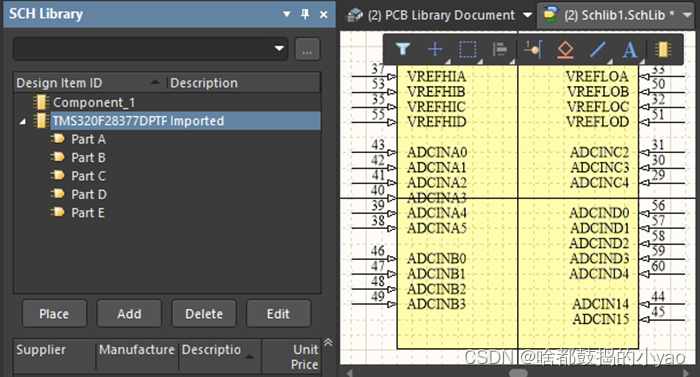Select Part D of the component
This screenshot has width=700, height=377.
tap(88, 194)
